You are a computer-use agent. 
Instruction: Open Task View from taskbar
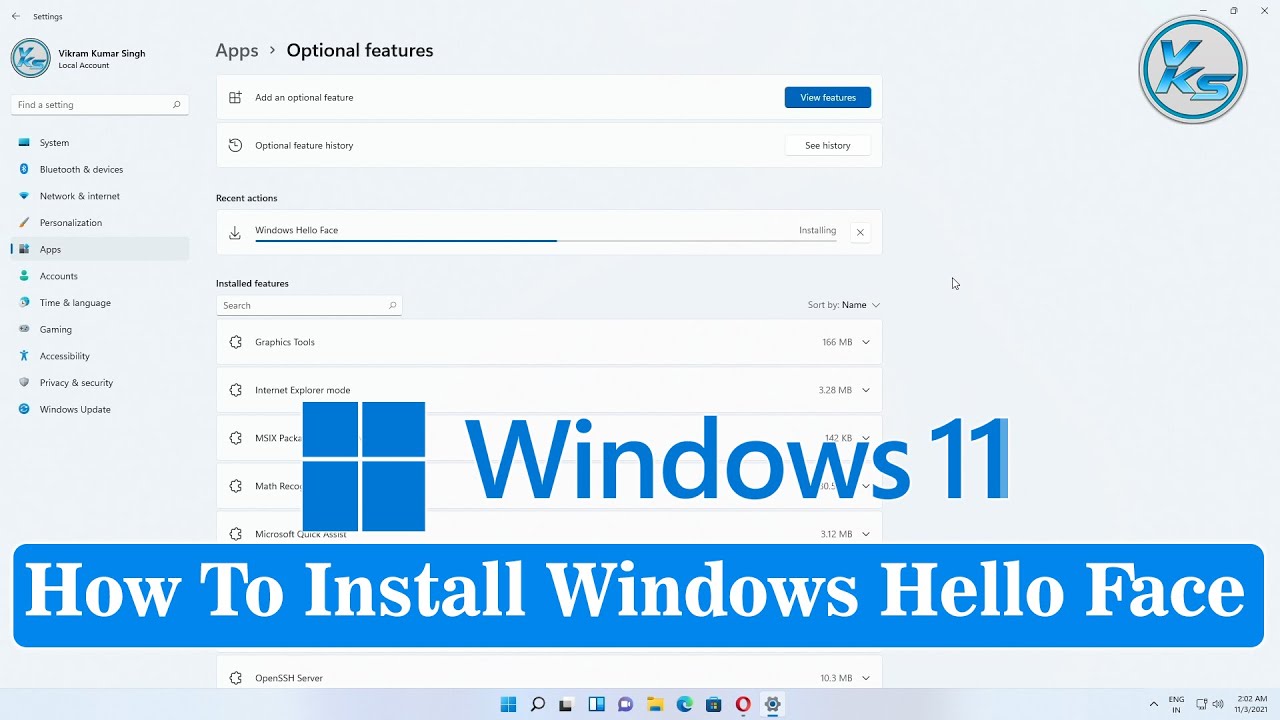tap(566, 704)
